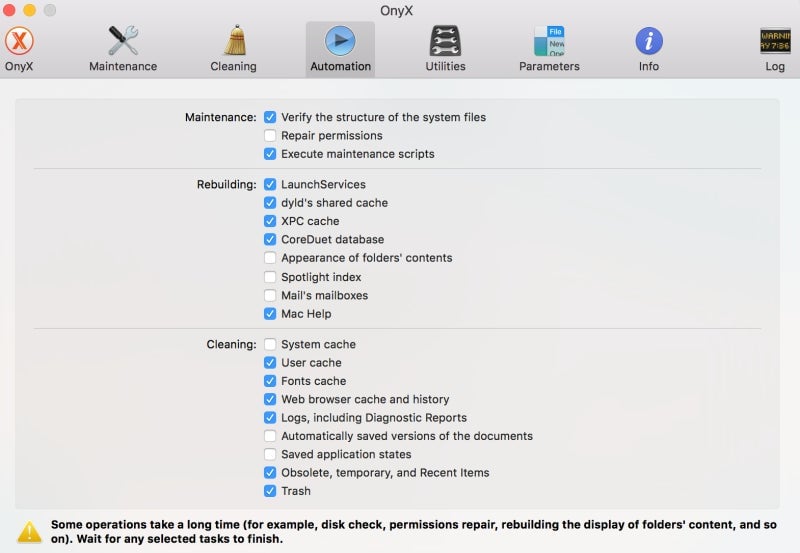
Task: Check Saved application states option
Action: click(x=270, y=455)
